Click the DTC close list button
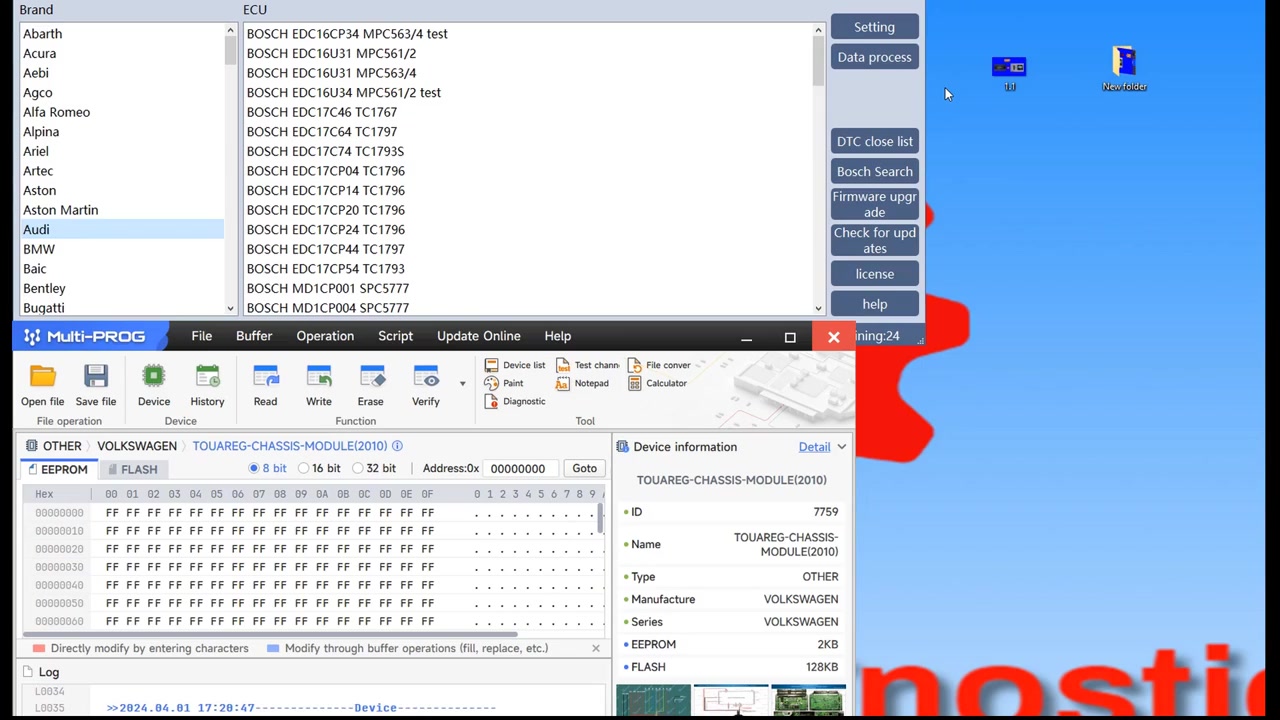The height and width of the screenshot is (720, 1280). (x=875, y=141)
